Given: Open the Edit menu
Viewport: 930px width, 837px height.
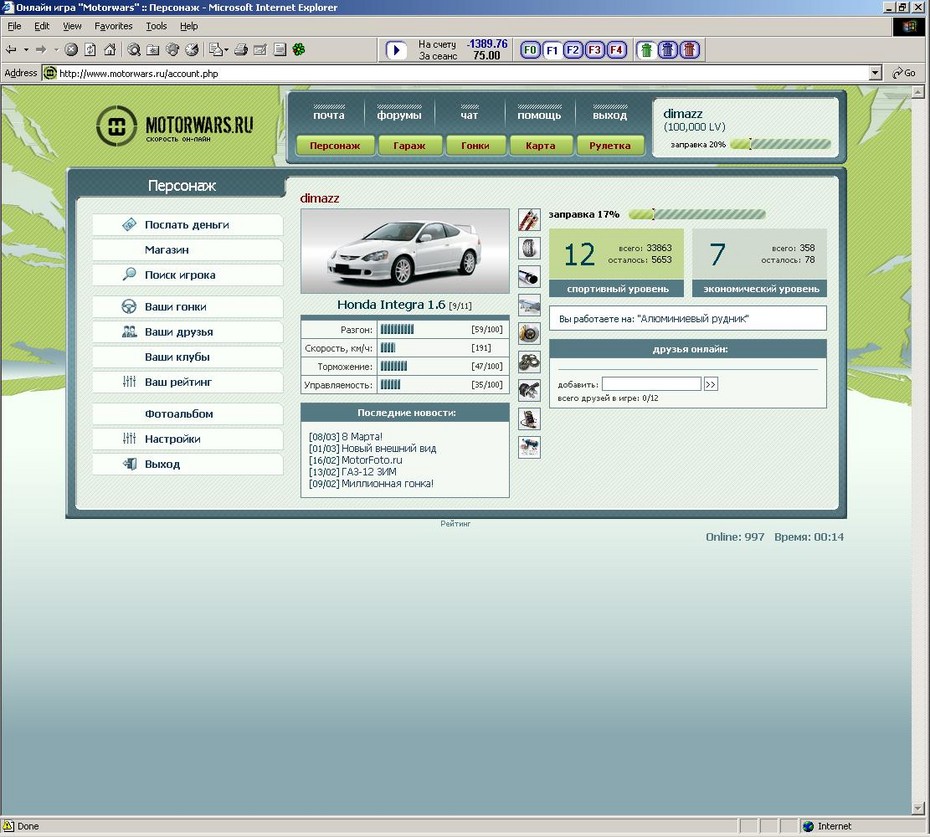Looking at the screenshot, I should click(x=42, y=26).
